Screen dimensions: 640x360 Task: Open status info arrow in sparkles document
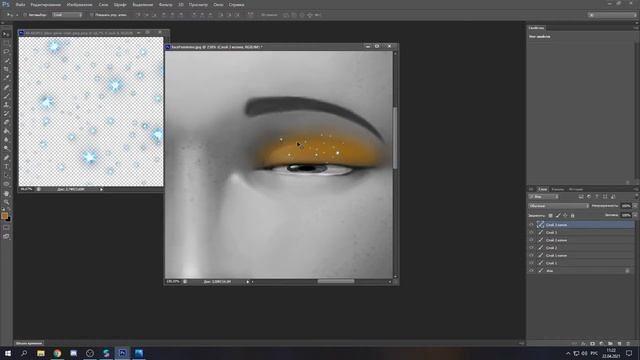(102, 189)
